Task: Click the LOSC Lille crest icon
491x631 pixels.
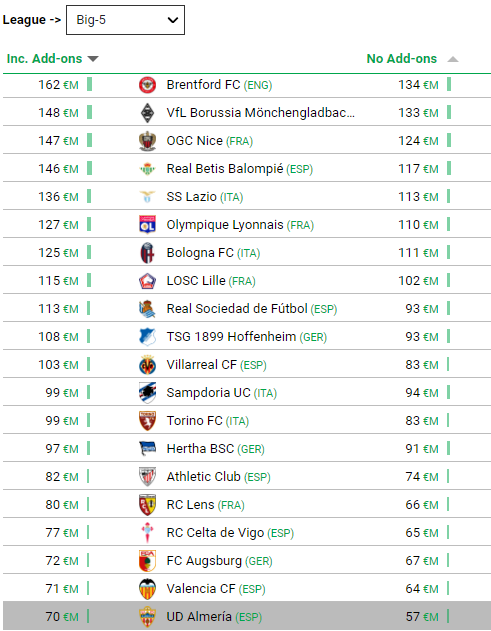Action: 147,281
